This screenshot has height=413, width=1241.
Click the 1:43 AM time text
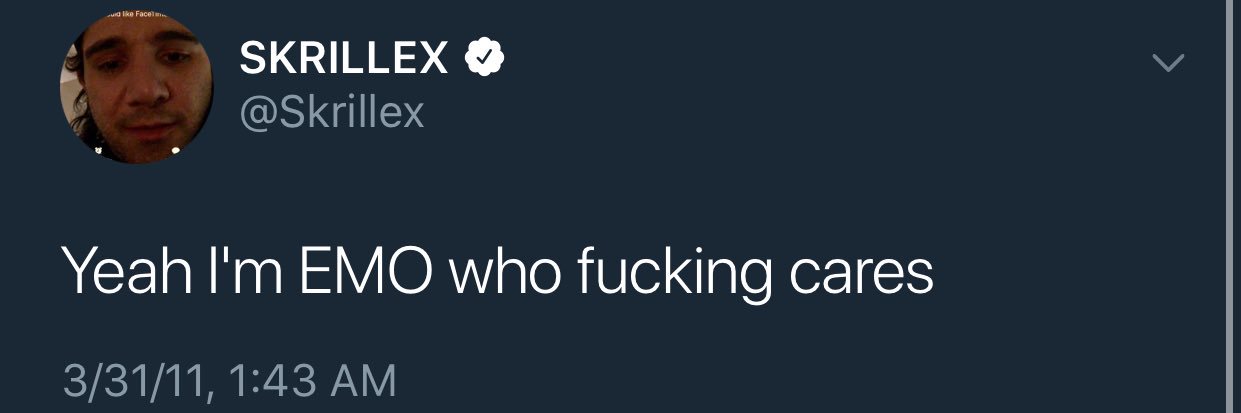pyautogui.click(x=314, y=380)
